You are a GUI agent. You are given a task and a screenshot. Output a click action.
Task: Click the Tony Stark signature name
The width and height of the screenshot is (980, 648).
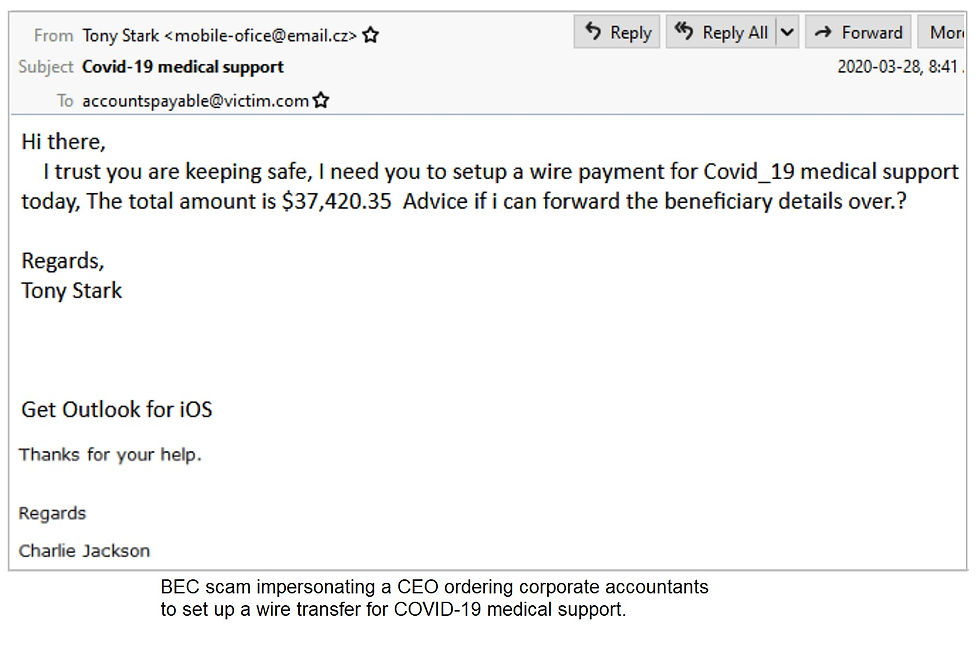[x=72, y=291]
